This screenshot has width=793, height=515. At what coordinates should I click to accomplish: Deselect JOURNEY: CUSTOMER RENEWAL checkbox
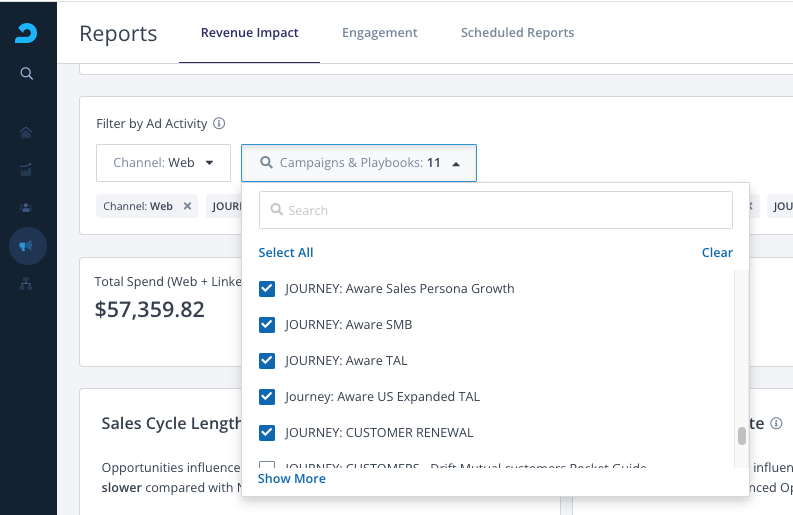tap(267, 433)
